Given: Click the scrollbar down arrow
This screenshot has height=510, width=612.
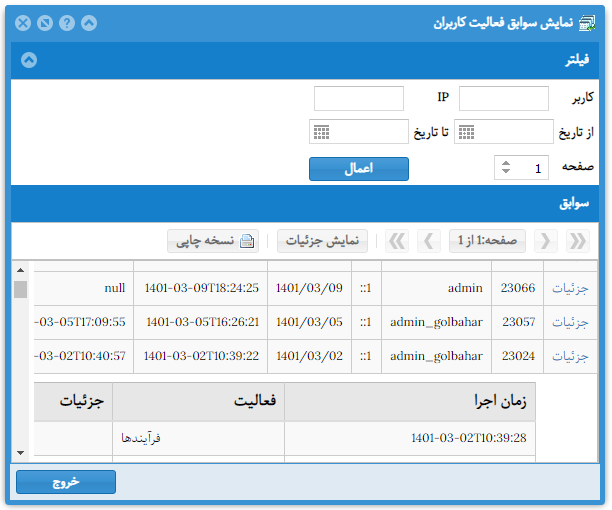Looking at the screenshot, I should click(x=20, y=453).
